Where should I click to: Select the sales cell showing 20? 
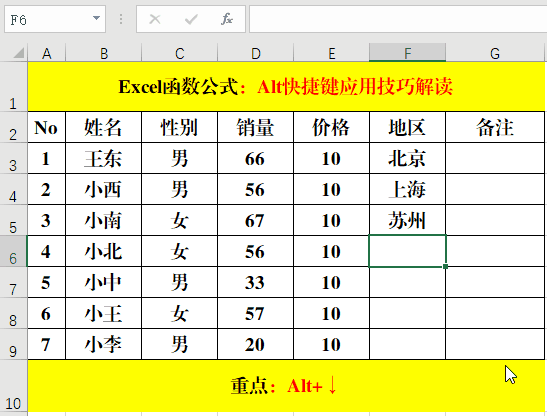coord(256,344)
